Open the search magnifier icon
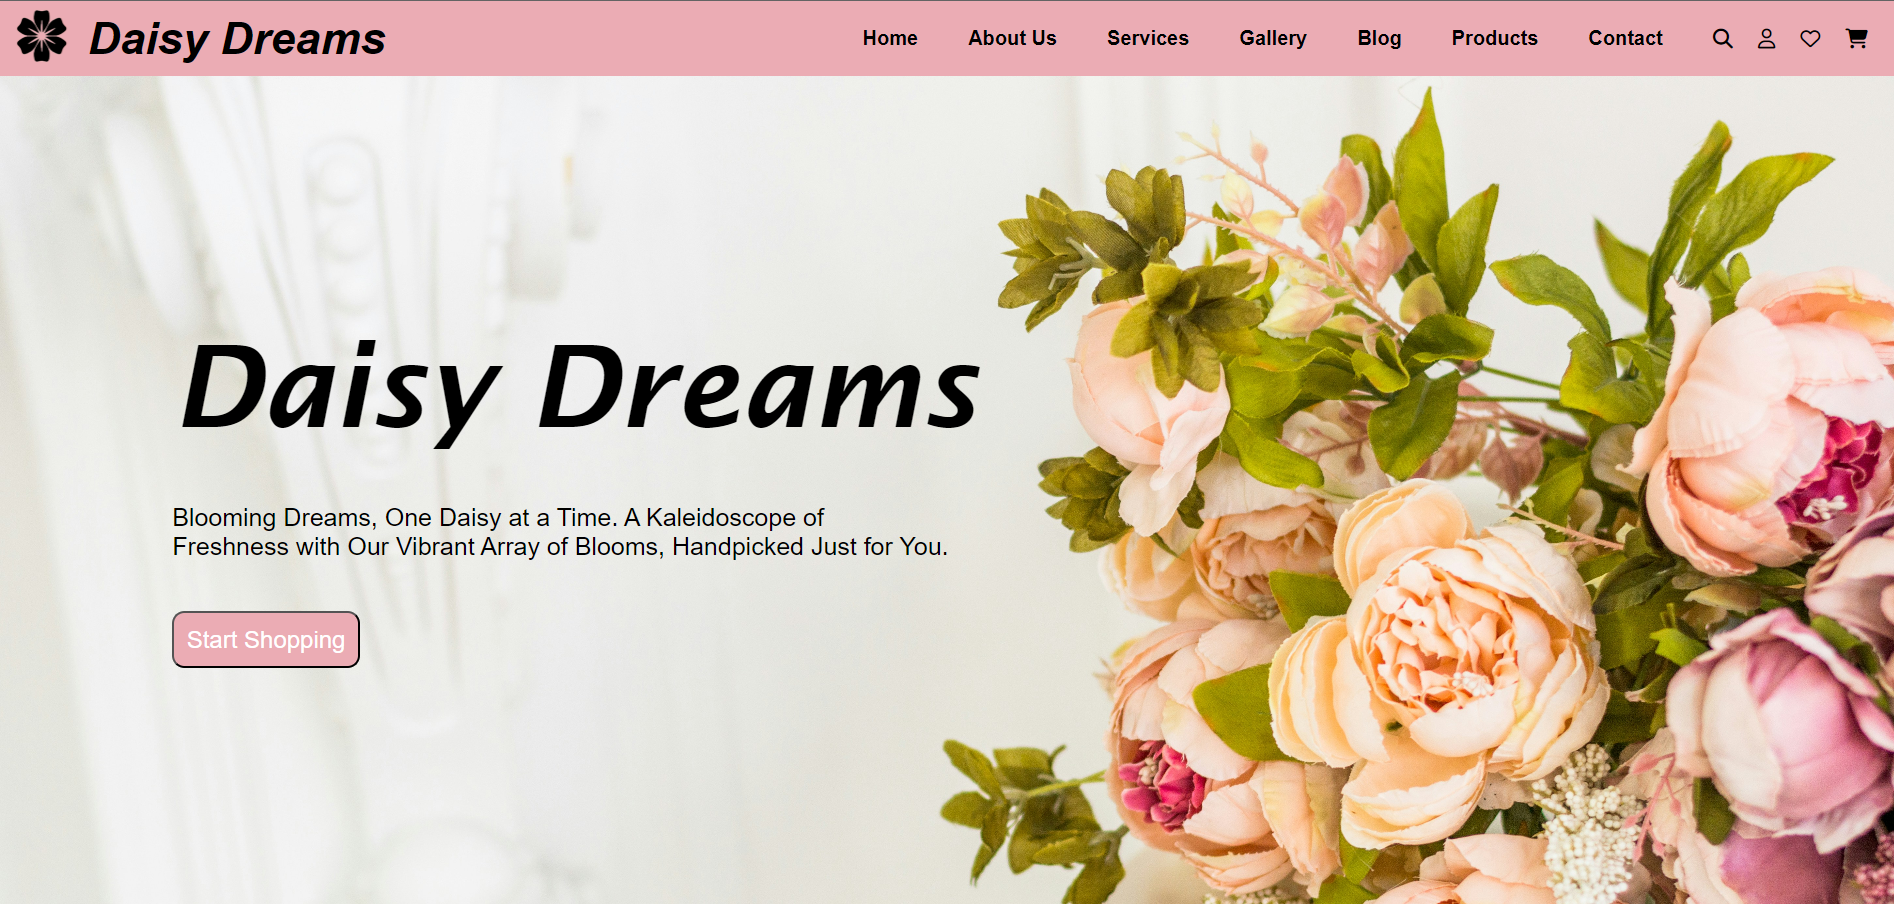1894x904 pixels. pyautogui.click(x=1722, y=39)
